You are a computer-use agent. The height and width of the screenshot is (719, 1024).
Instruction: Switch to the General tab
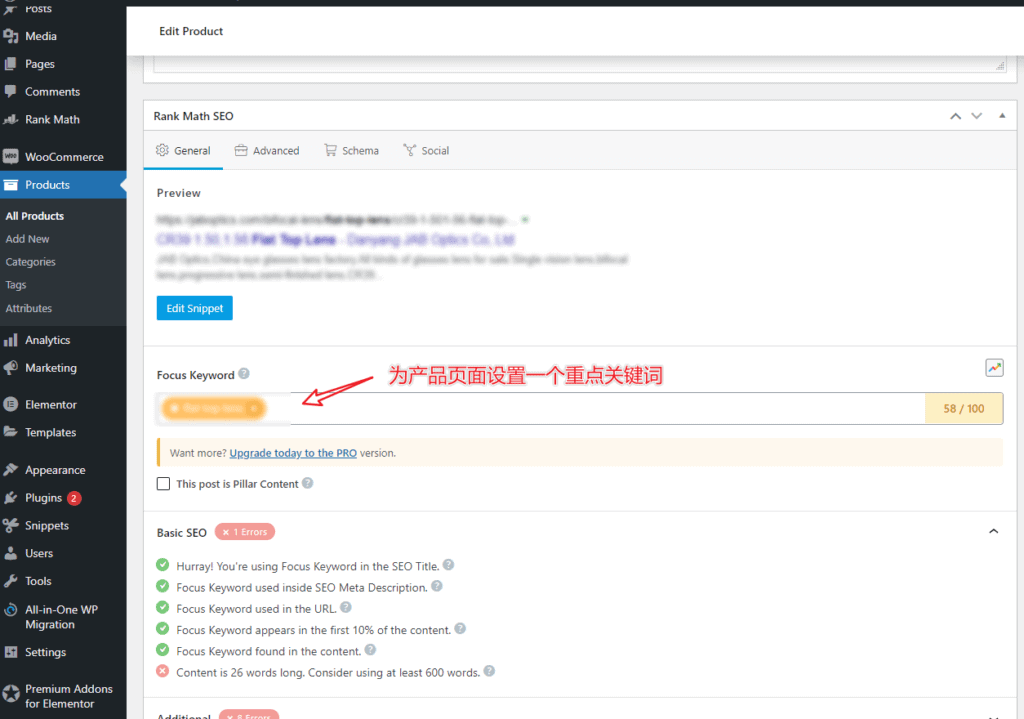(x=184, y=150)
